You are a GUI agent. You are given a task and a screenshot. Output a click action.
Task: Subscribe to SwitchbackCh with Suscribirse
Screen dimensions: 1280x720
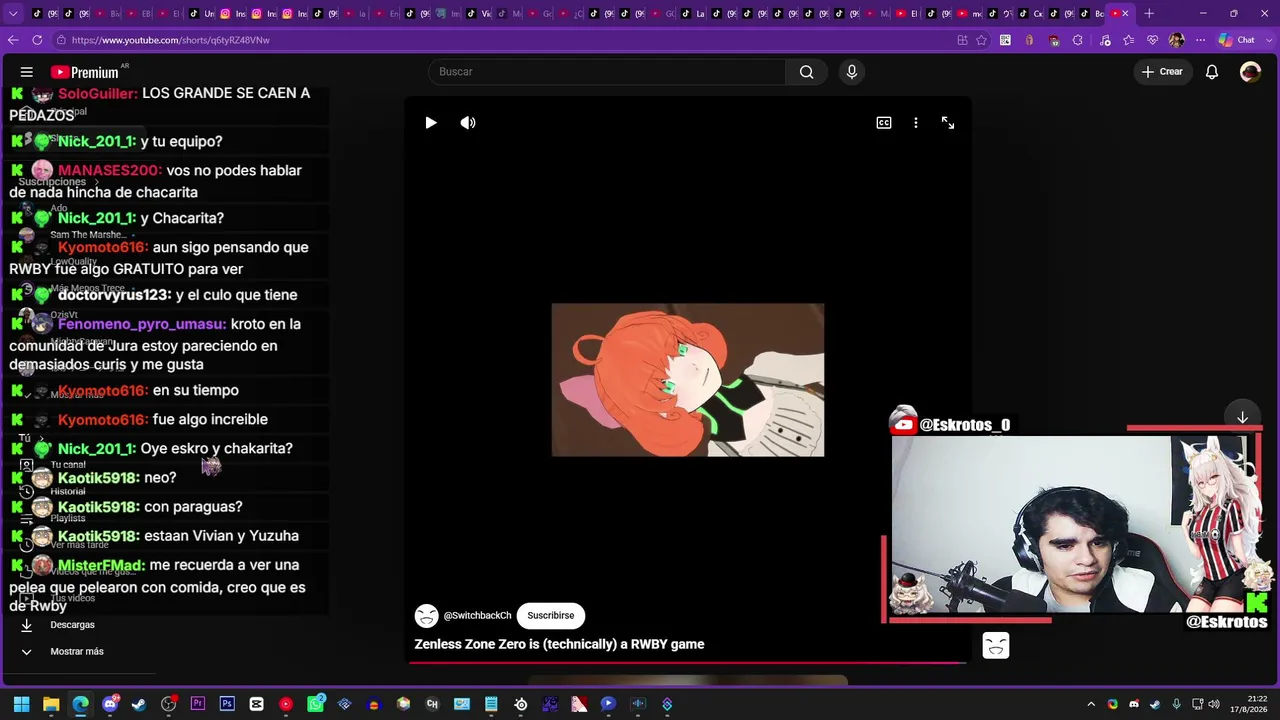(x=551, y=616)
